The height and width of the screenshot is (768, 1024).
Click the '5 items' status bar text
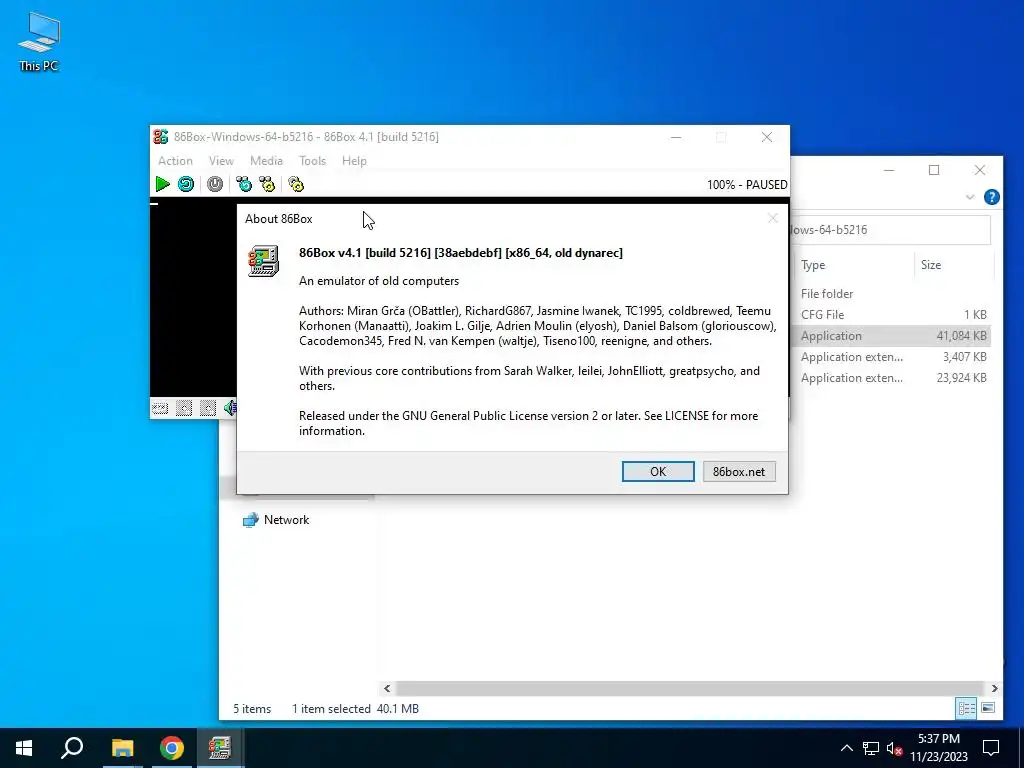coord(252,709)
